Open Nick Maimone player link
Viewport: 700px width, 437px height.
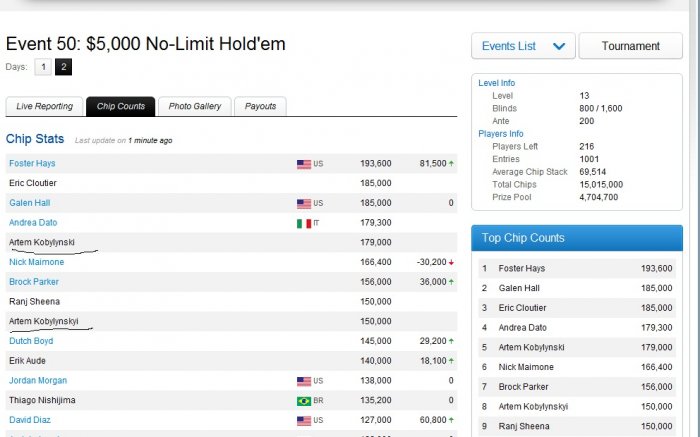click(36, 262)
